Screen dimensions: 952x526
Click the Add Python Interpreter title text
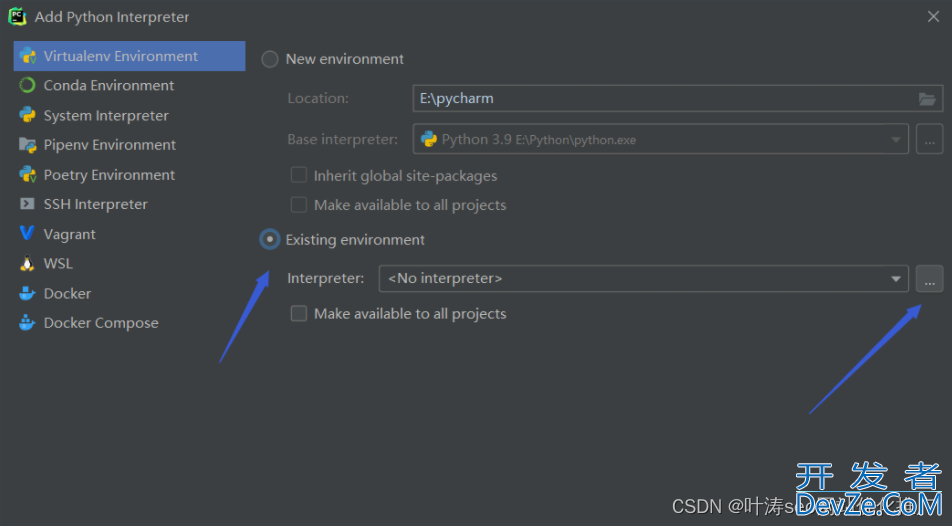point(112,17)
